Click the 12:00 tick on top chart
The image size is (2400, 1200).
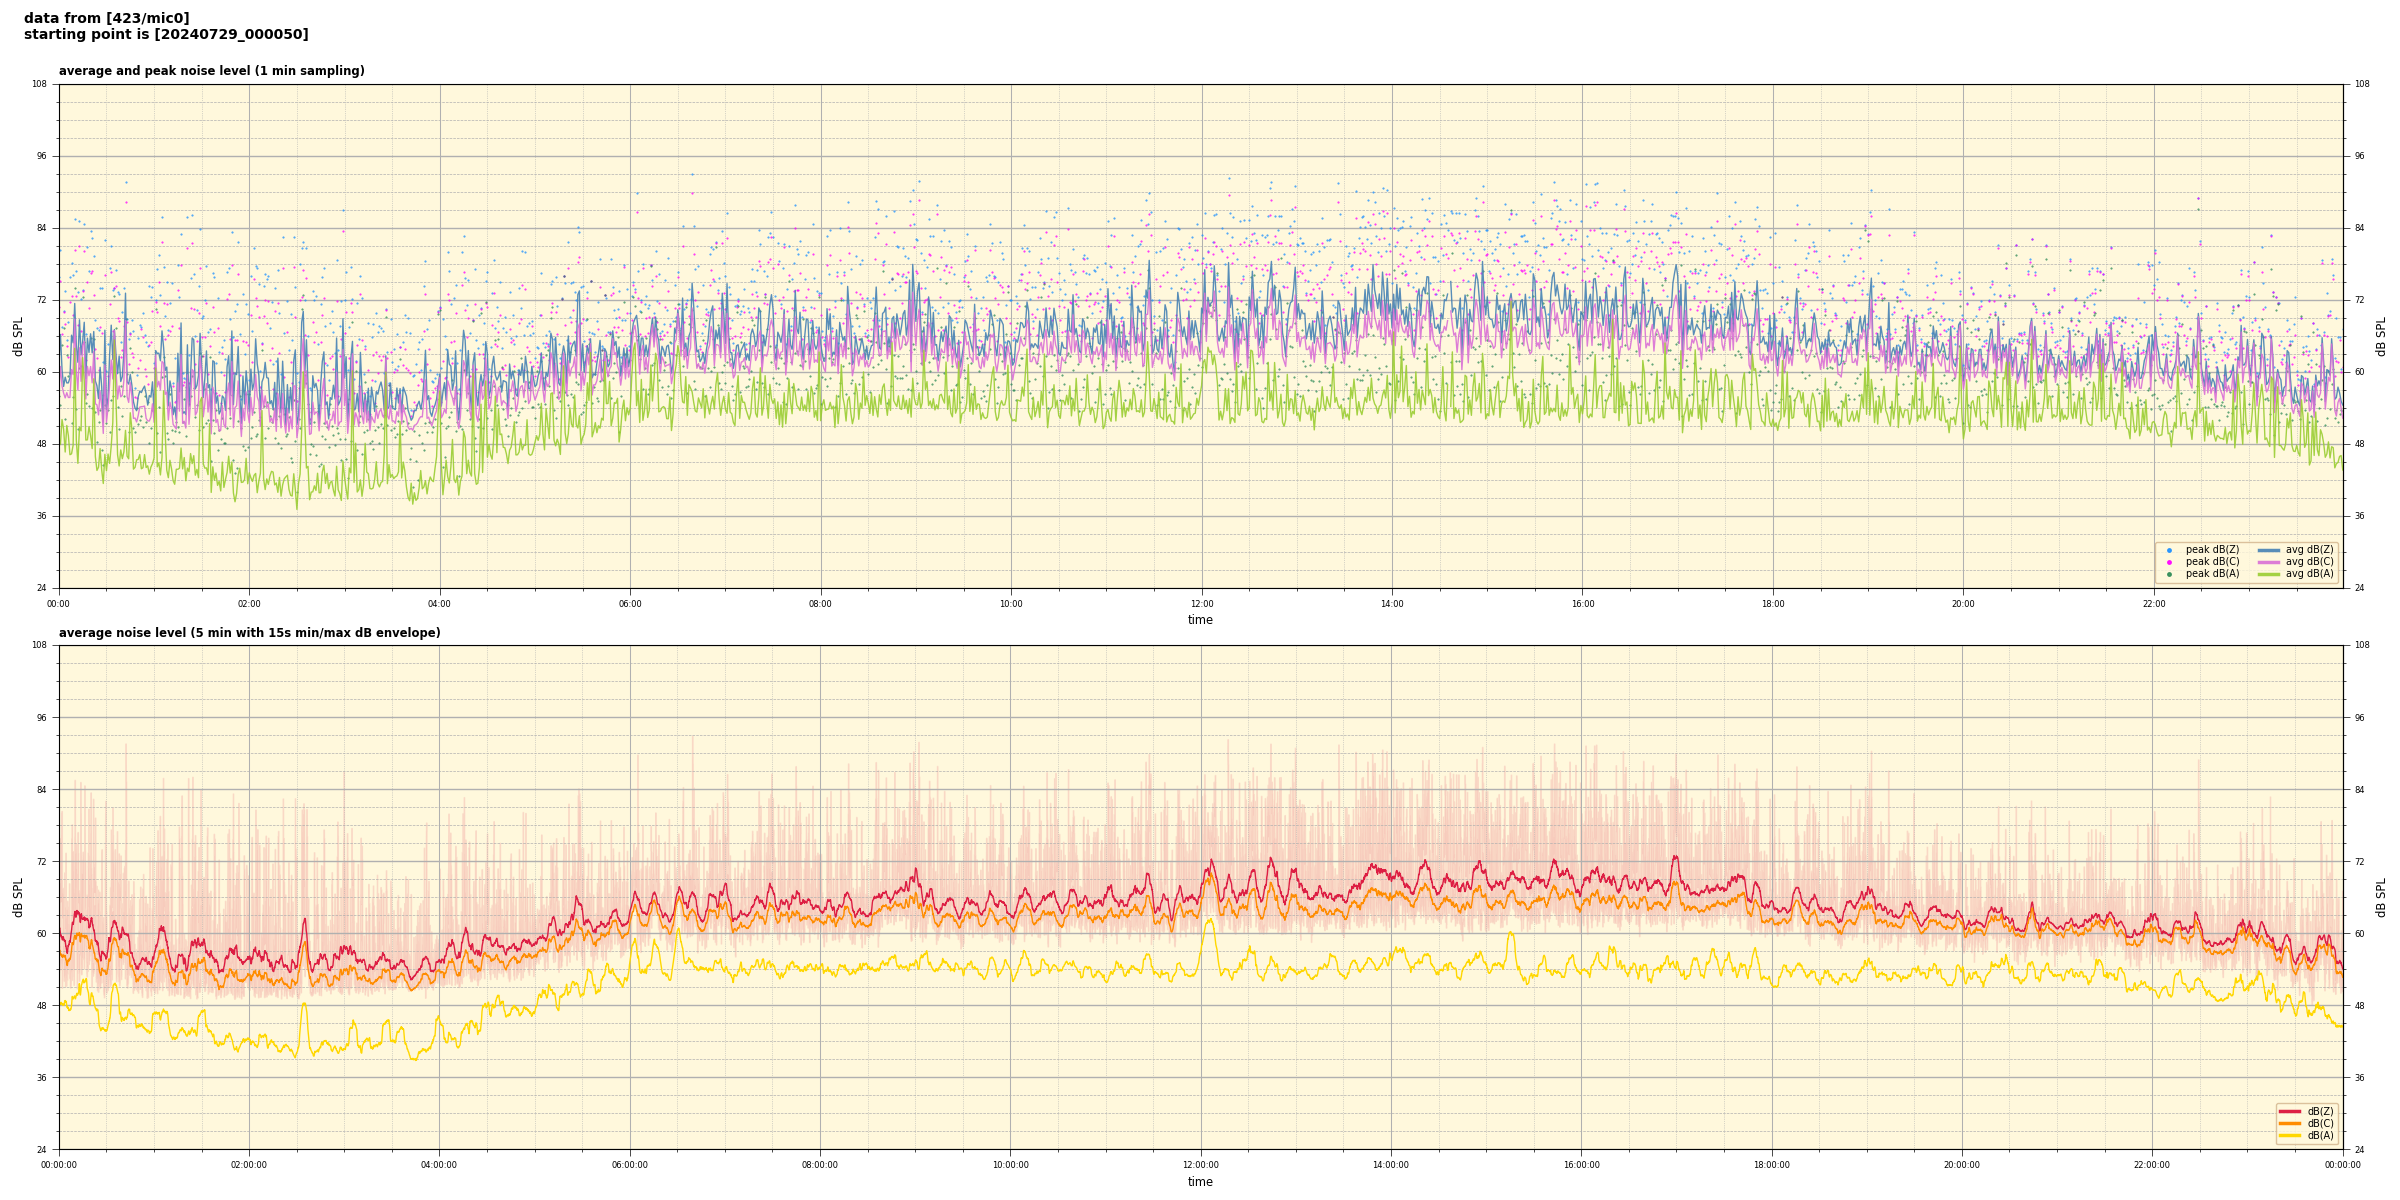(x=1201, y=604)
